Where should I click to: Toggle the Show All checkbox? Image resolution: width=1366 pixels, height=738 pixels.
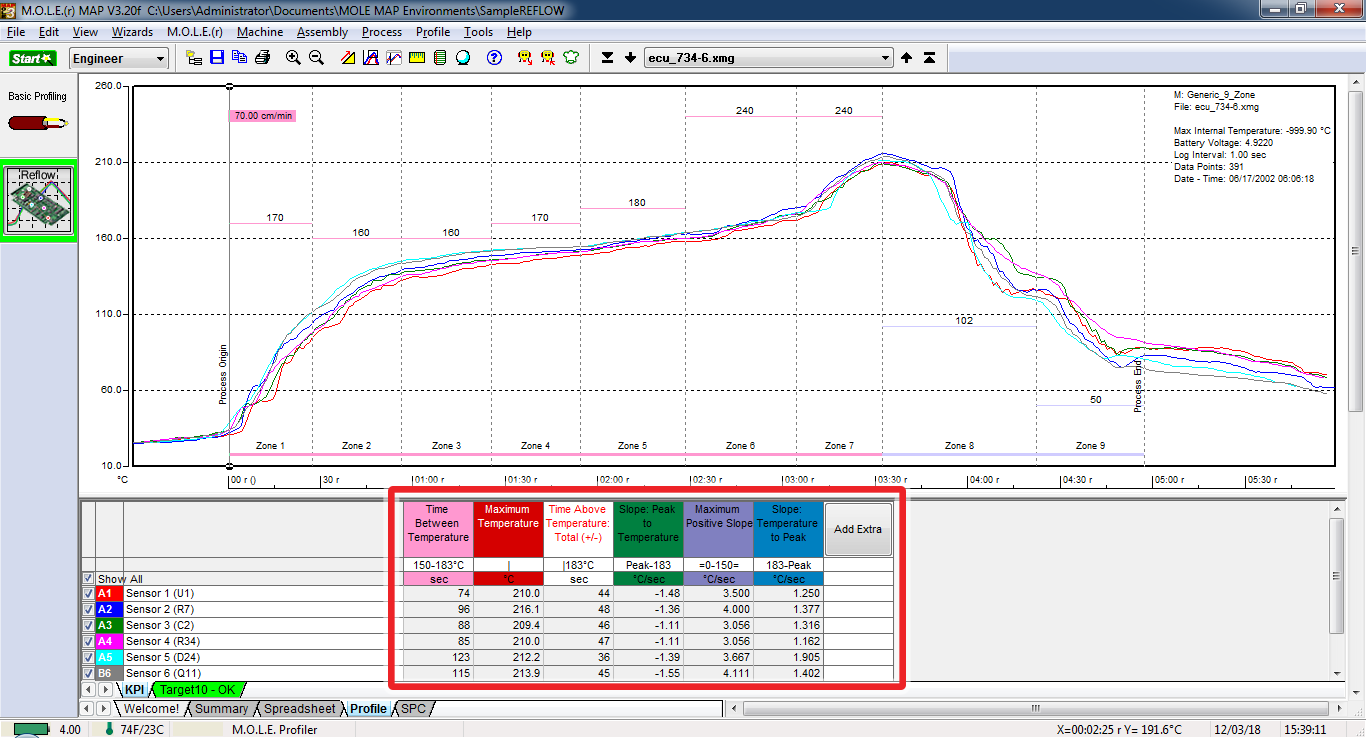tap(88, 579)
